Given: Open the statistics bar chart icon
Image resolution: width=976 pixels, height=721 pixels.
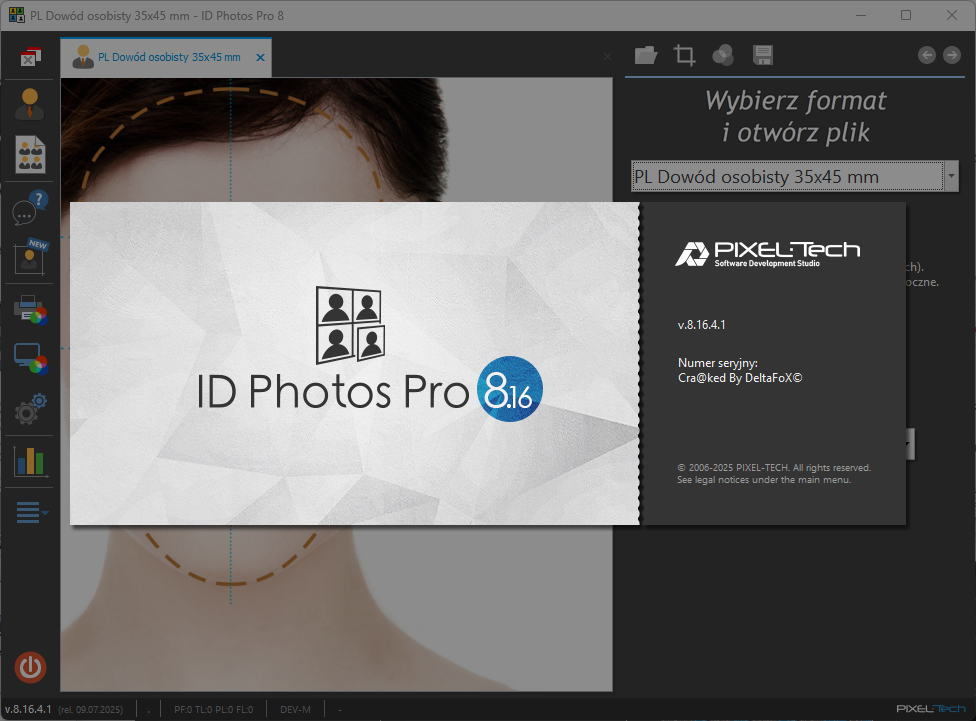Looking at the screenshot, I should [29, 461].
